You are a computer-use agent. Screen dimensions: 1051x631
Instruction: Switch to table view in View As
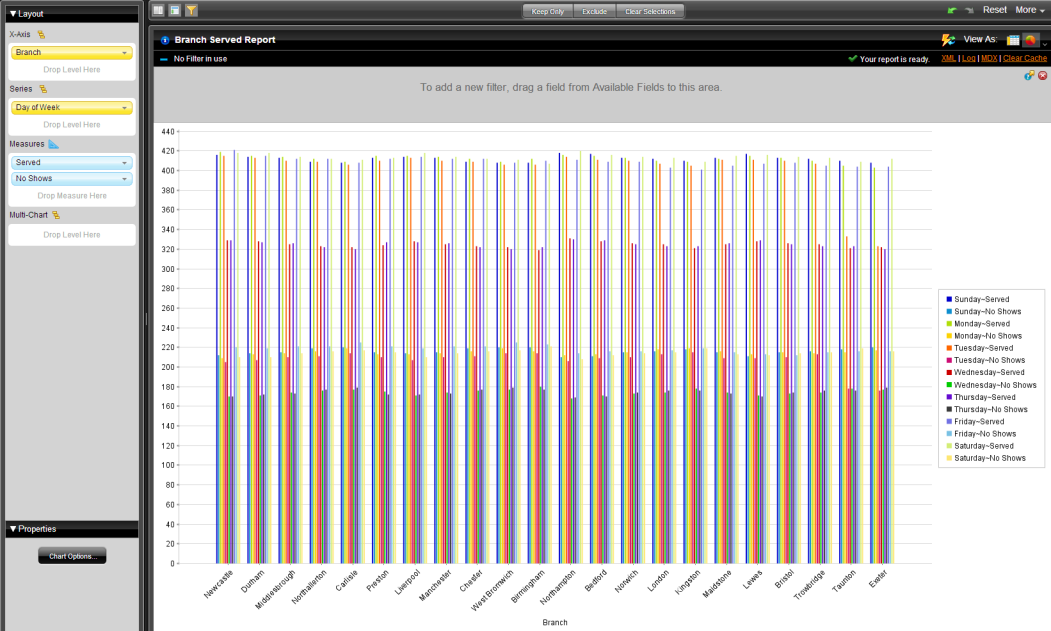1012,39
